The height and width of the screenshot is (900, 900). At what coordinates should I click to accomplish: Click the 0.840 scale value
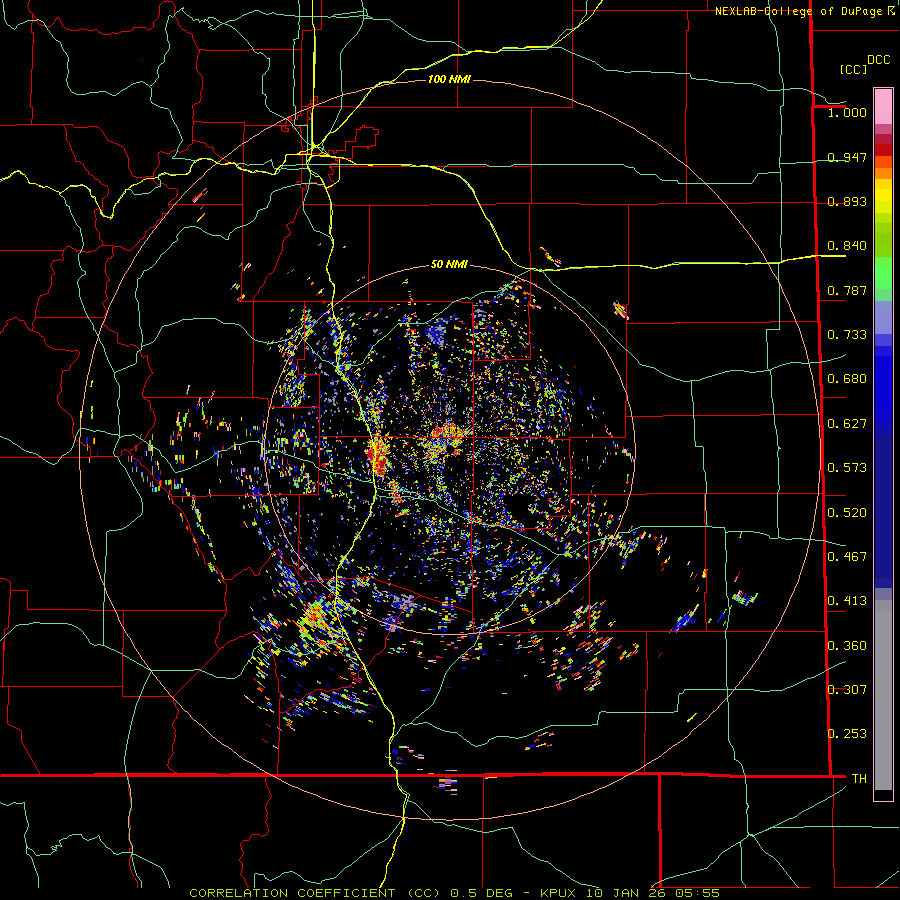(x=847, y=246)
